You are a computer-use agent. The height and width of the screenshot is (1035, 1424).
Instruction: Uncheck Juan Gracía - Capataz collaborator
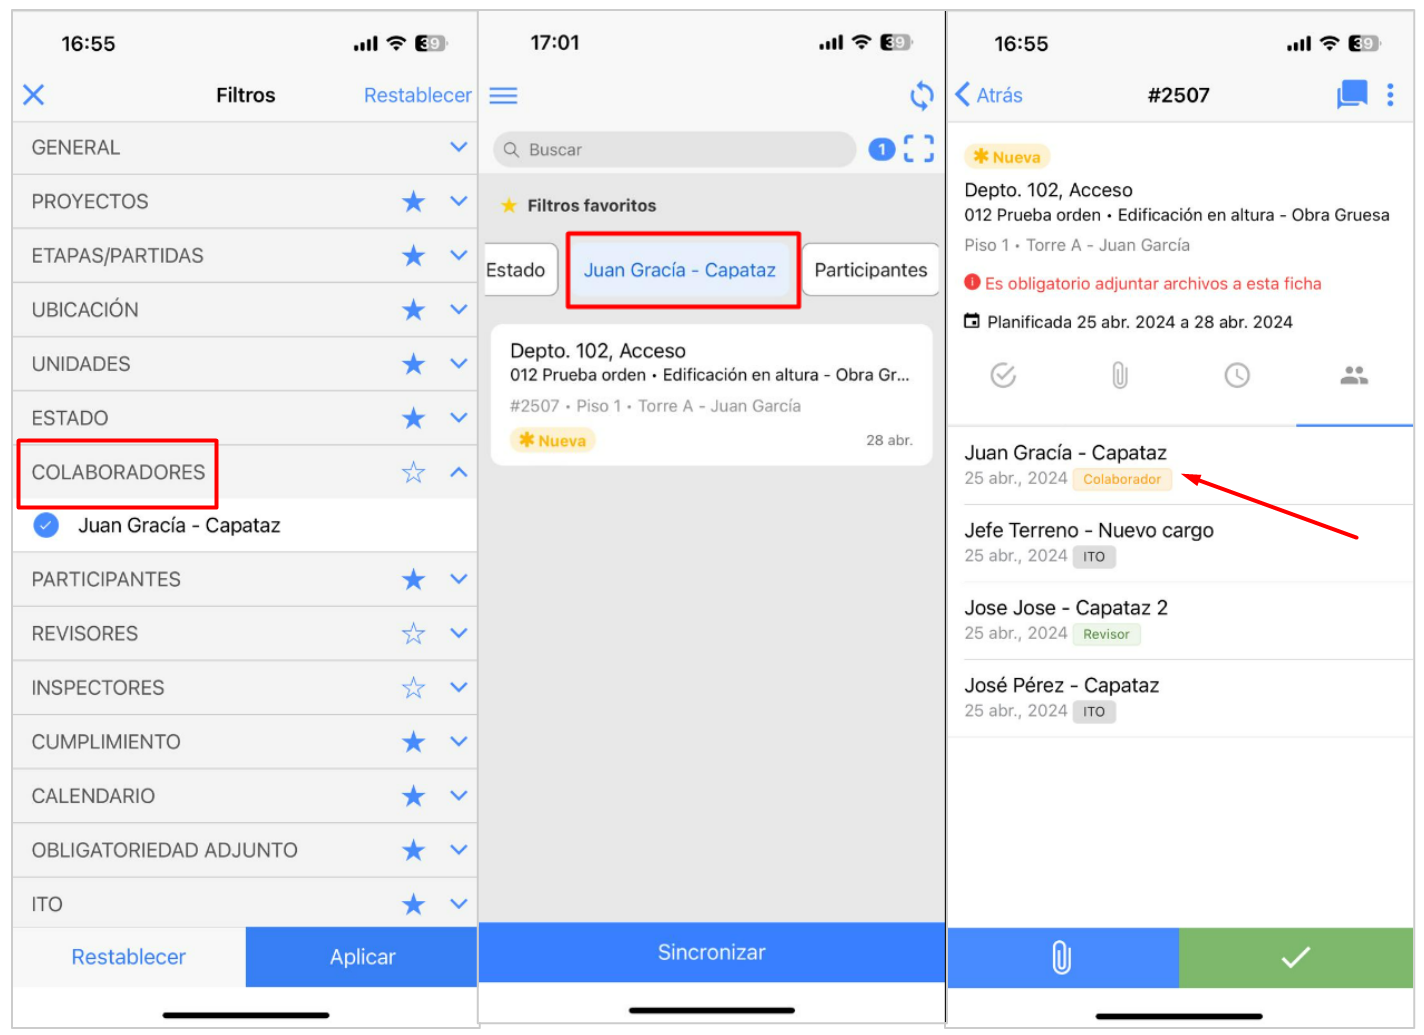coord(46,525)
